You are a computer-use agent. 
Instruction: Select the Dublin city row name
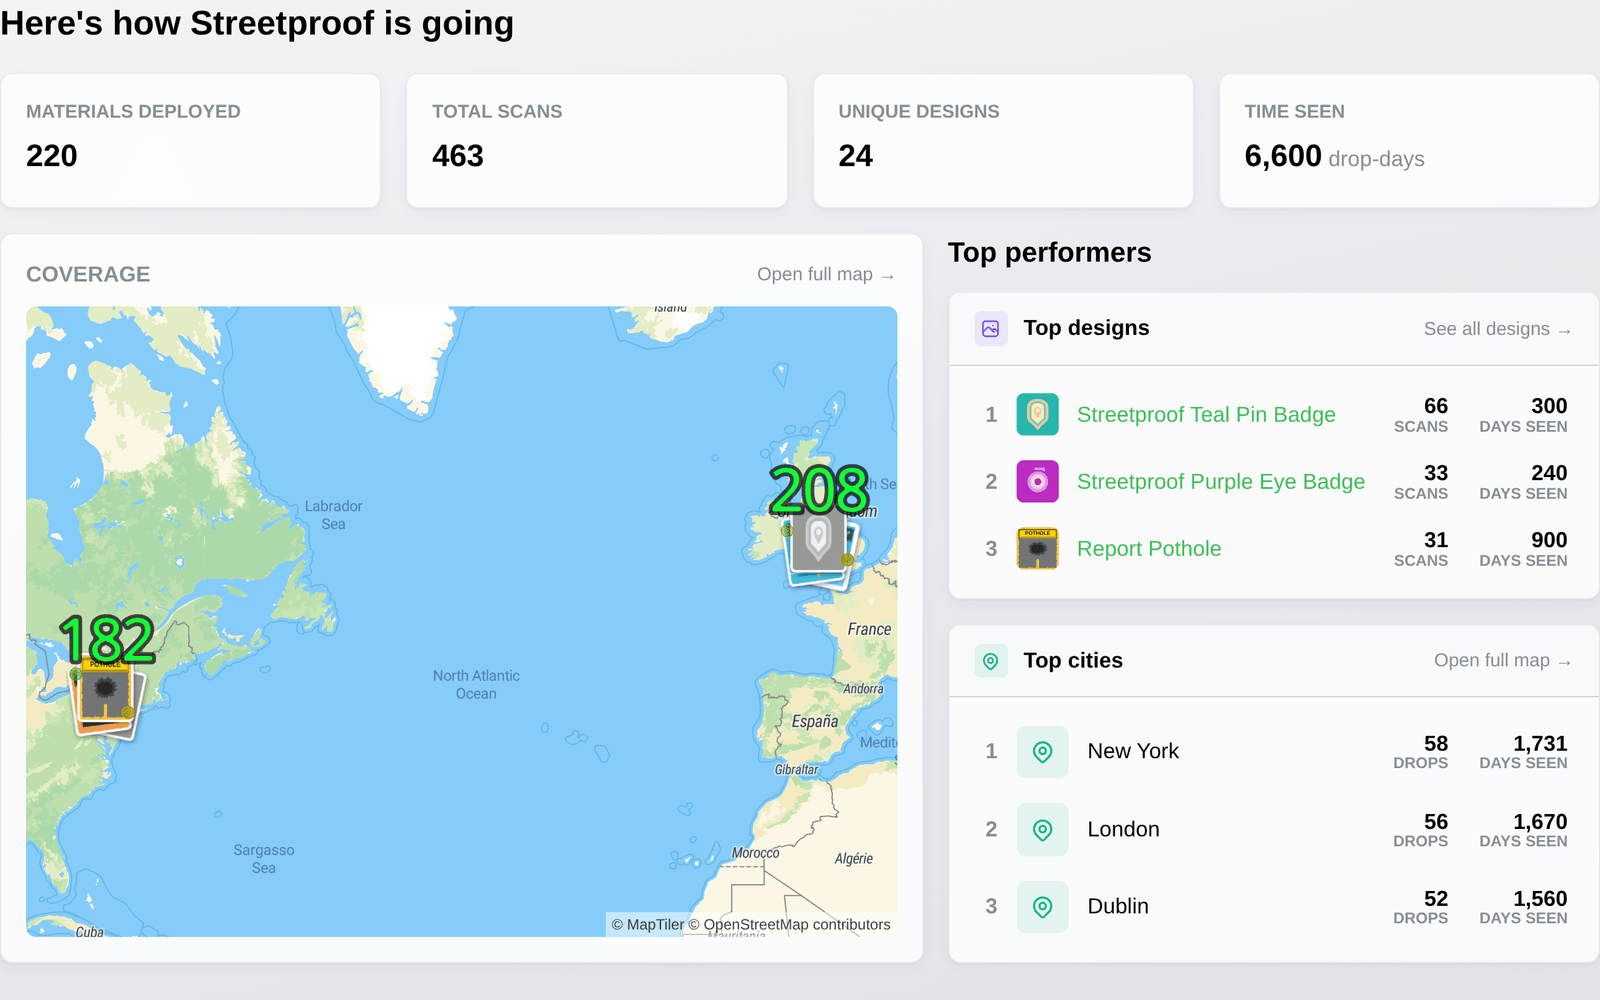tap(1118, 906)
